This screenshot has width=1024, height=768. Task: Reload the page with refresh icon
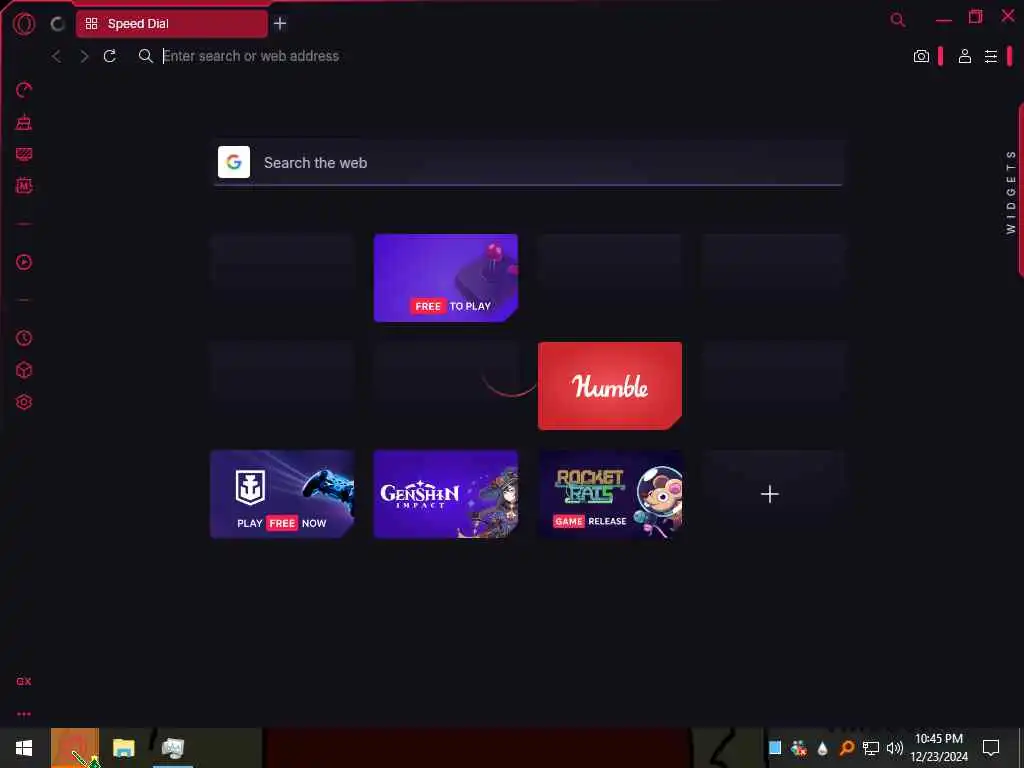110,56
